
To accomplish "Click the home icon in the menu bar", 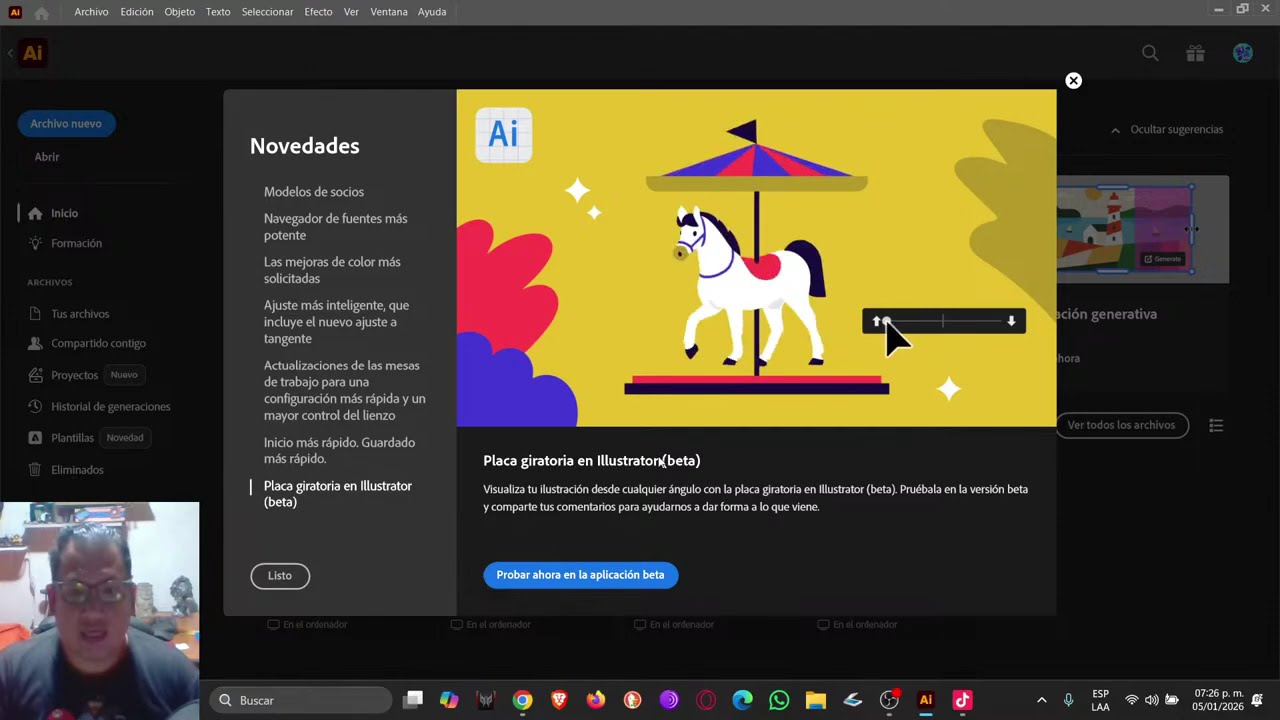I will 41,13.
